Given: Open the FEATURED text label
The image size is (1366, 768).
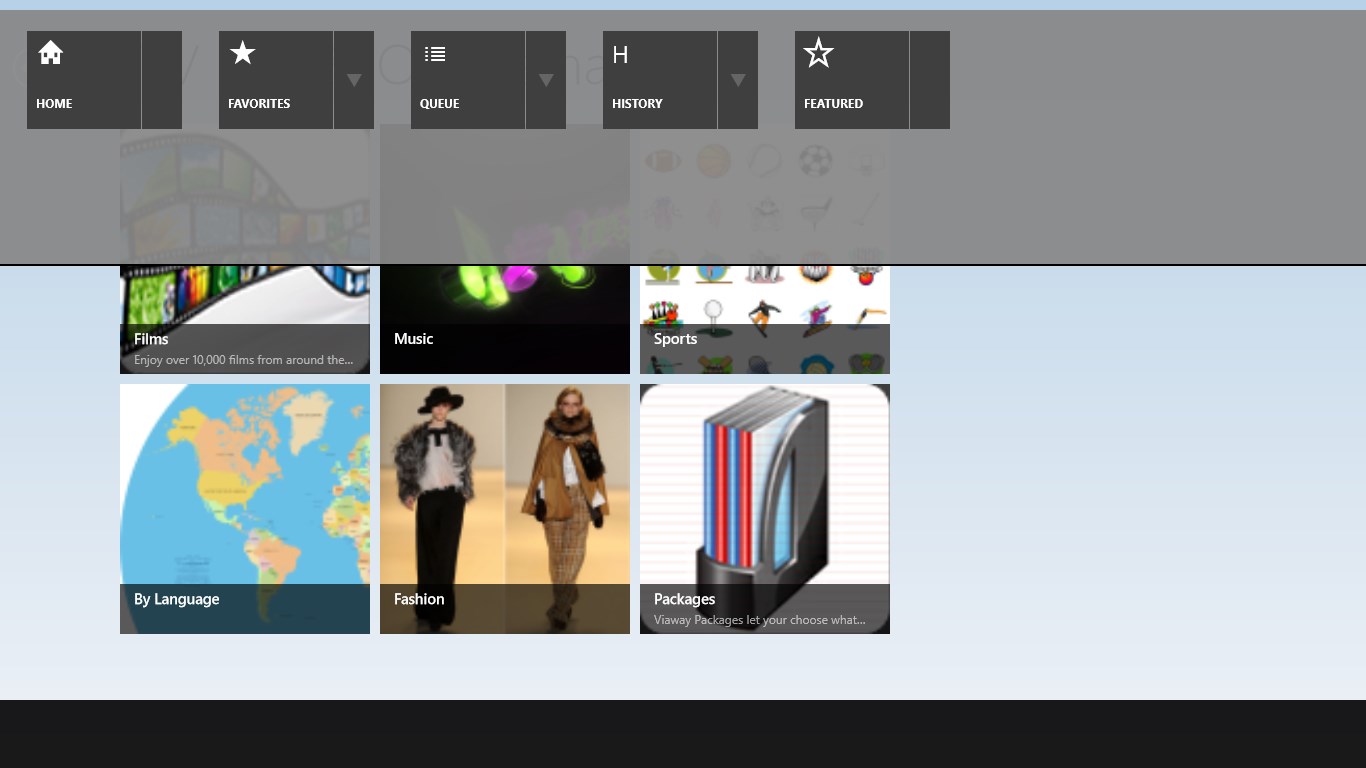Looking at the screenshot, I should (833, 103).
